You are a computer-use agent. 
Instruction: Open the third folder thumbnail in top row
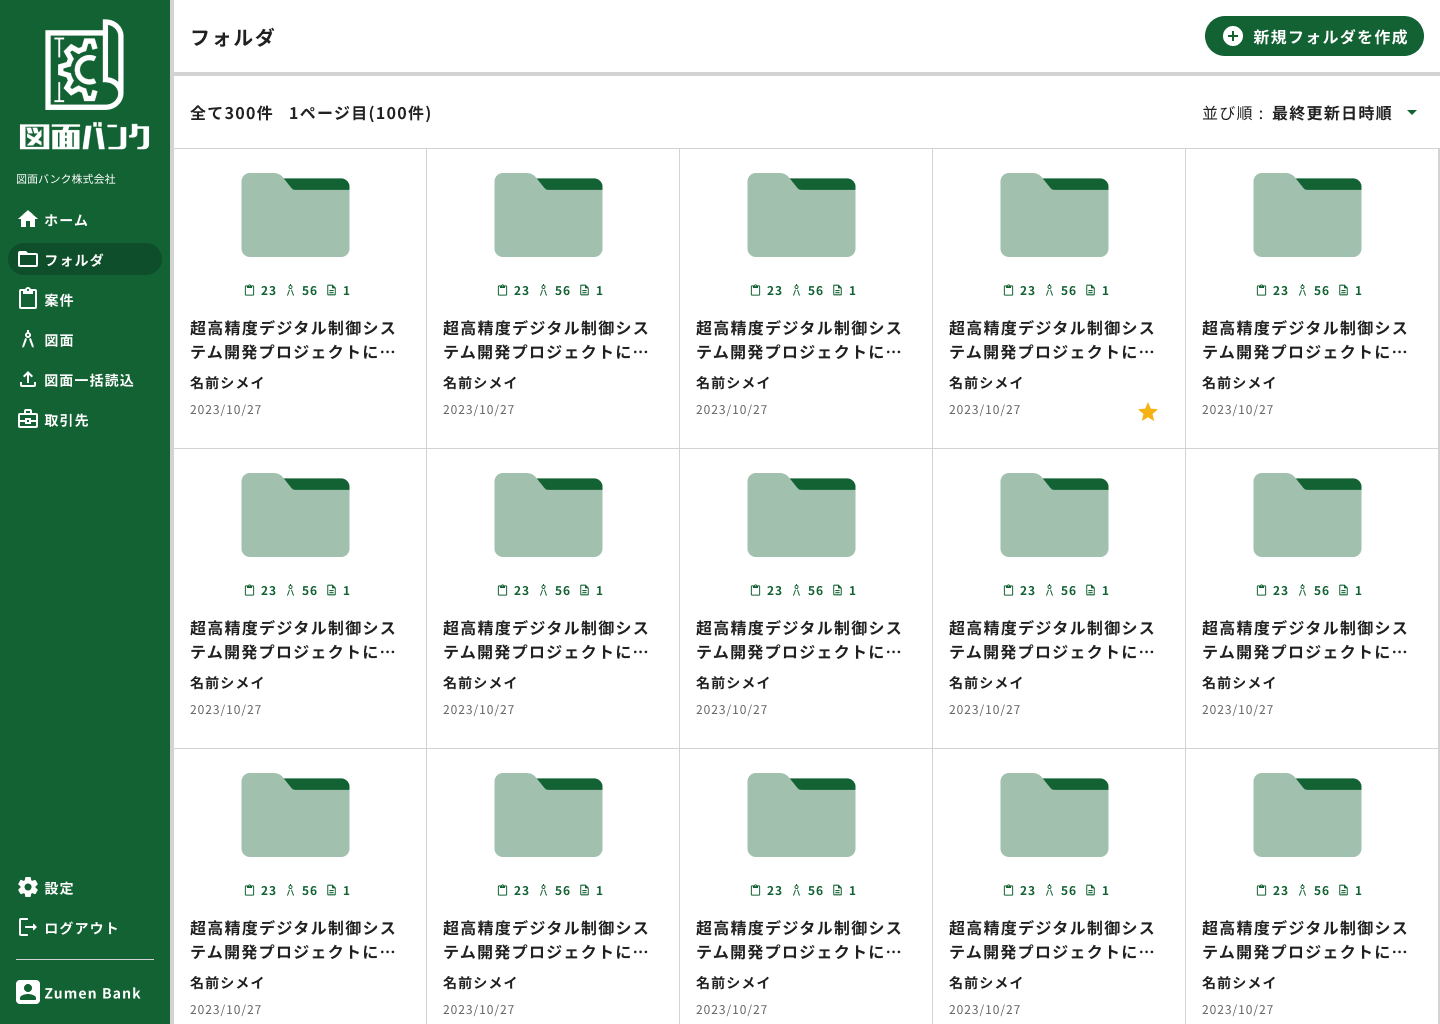click(x=801, y=215)
